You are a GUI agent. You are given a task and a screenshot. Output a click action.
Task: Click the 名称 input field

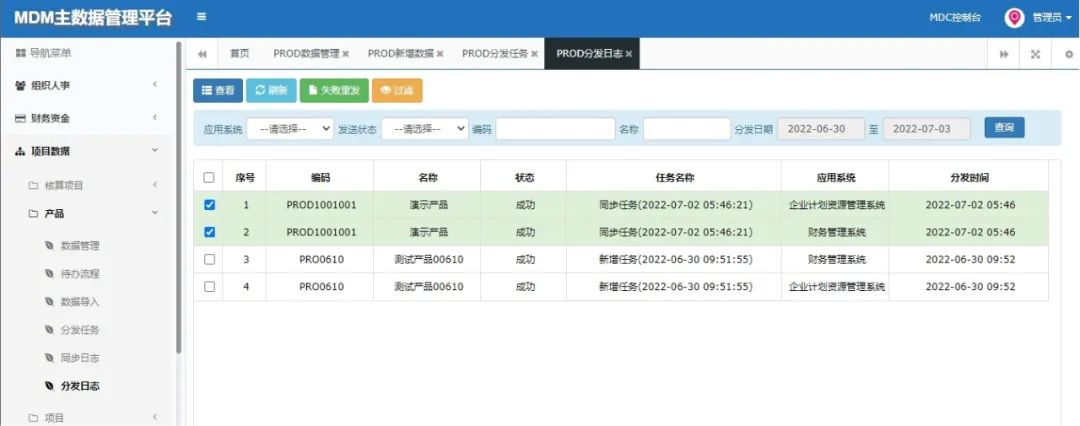[x=687, y=129]
